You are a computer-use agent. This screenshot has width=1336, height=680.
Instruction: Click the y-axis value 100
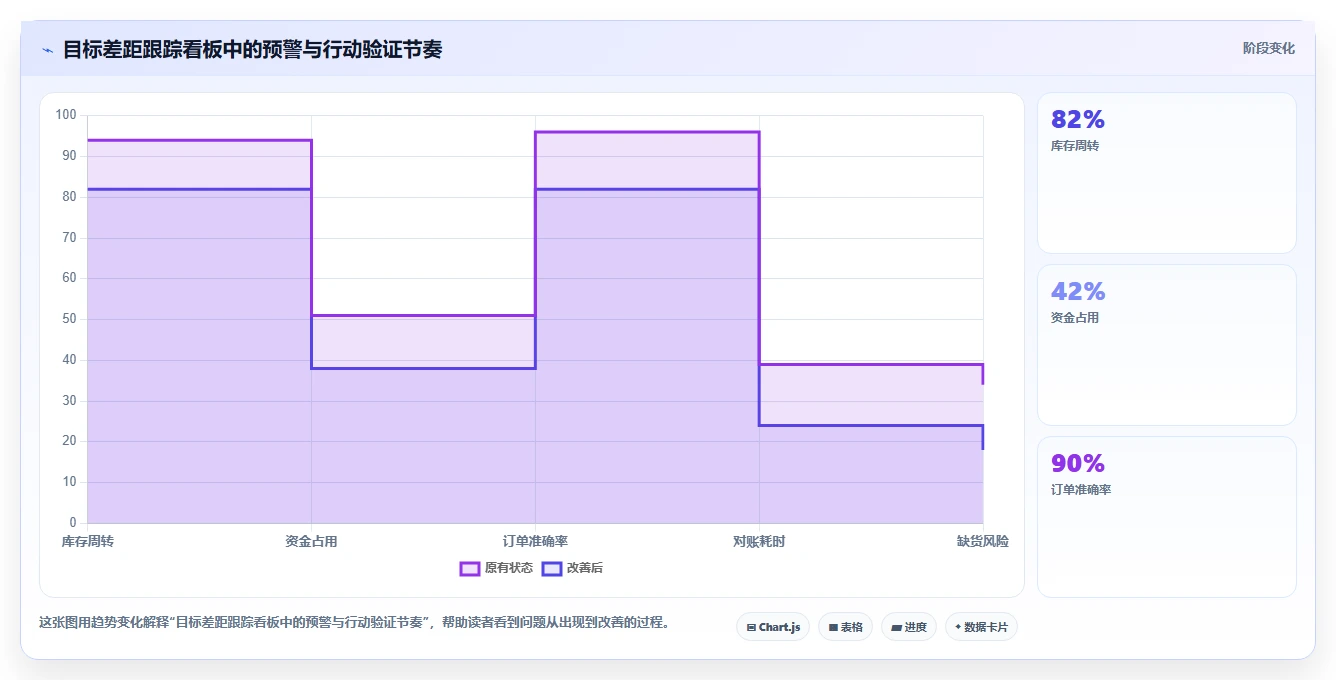[x=66, y=115]
